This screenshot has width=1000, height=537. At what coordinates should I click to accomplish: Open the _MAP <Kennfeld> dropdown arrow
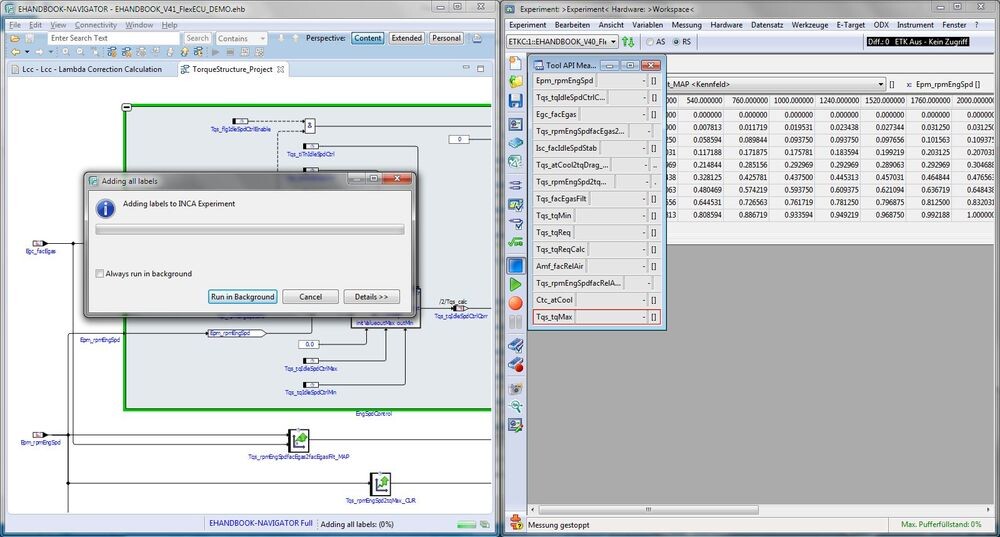click(881, 84)
